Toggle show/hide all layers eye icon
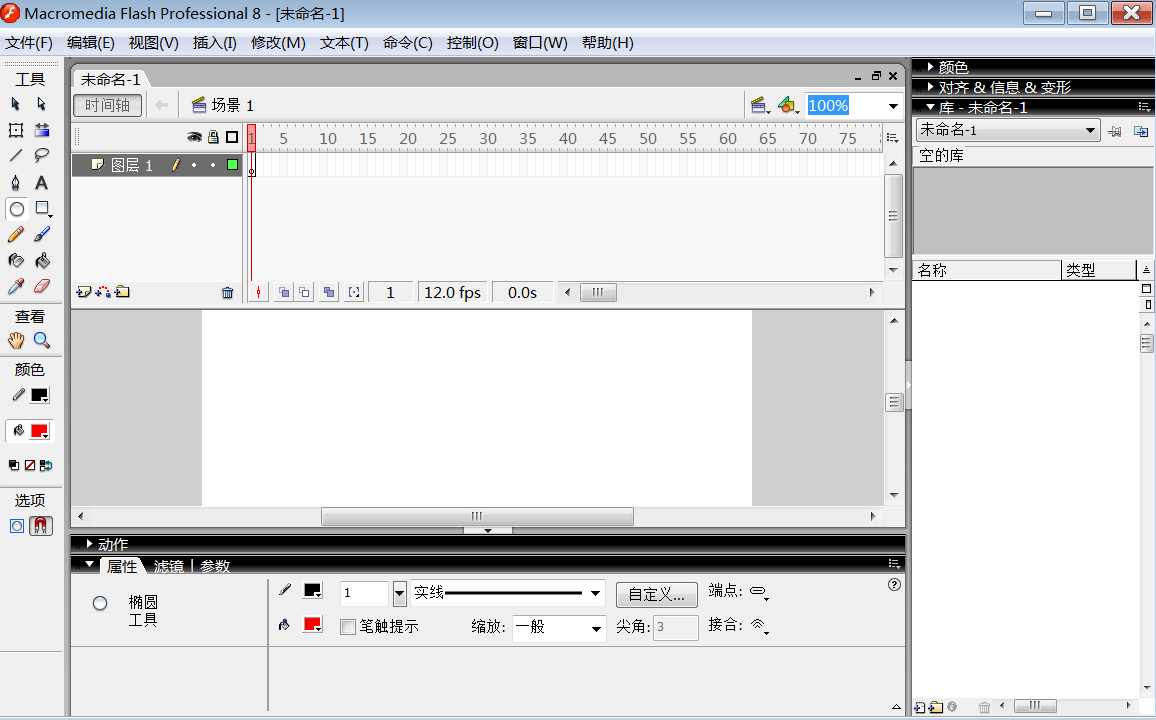This screenshot has height=720, width=1156. [x=194, y=137]
